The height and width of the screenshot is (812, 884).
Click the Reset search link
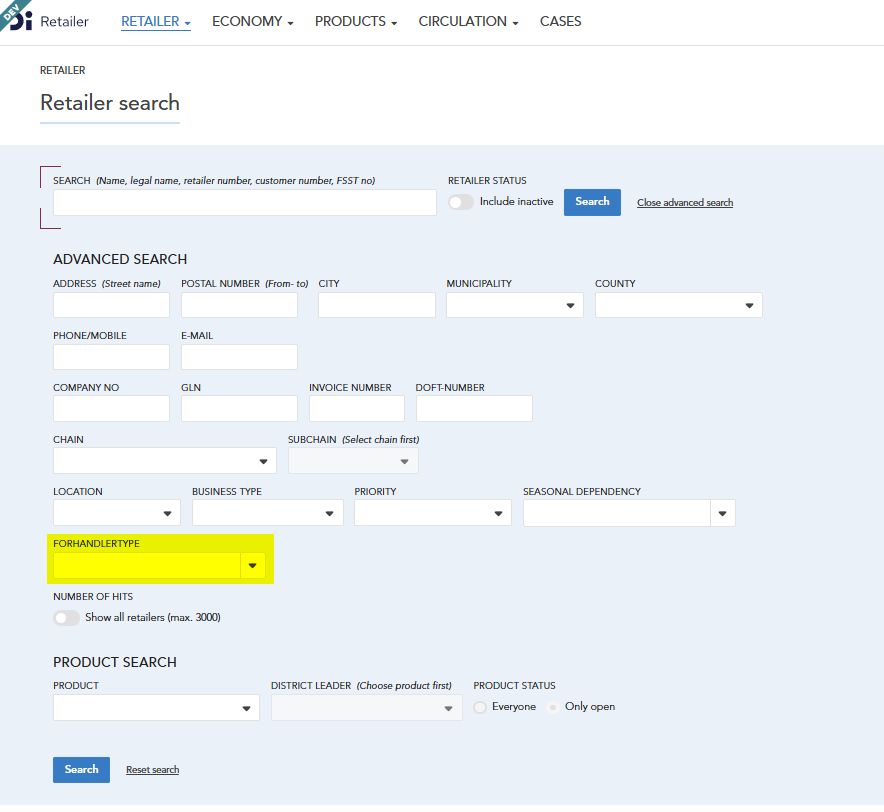click(152, 770)
